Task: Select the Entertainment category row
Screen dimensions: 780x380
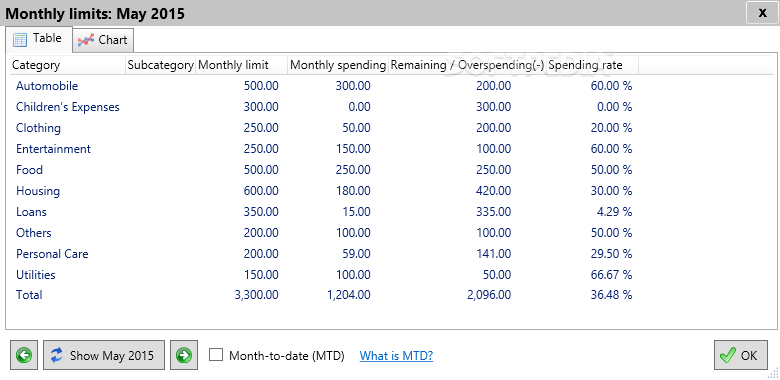Action: click(x=323, y=149)
